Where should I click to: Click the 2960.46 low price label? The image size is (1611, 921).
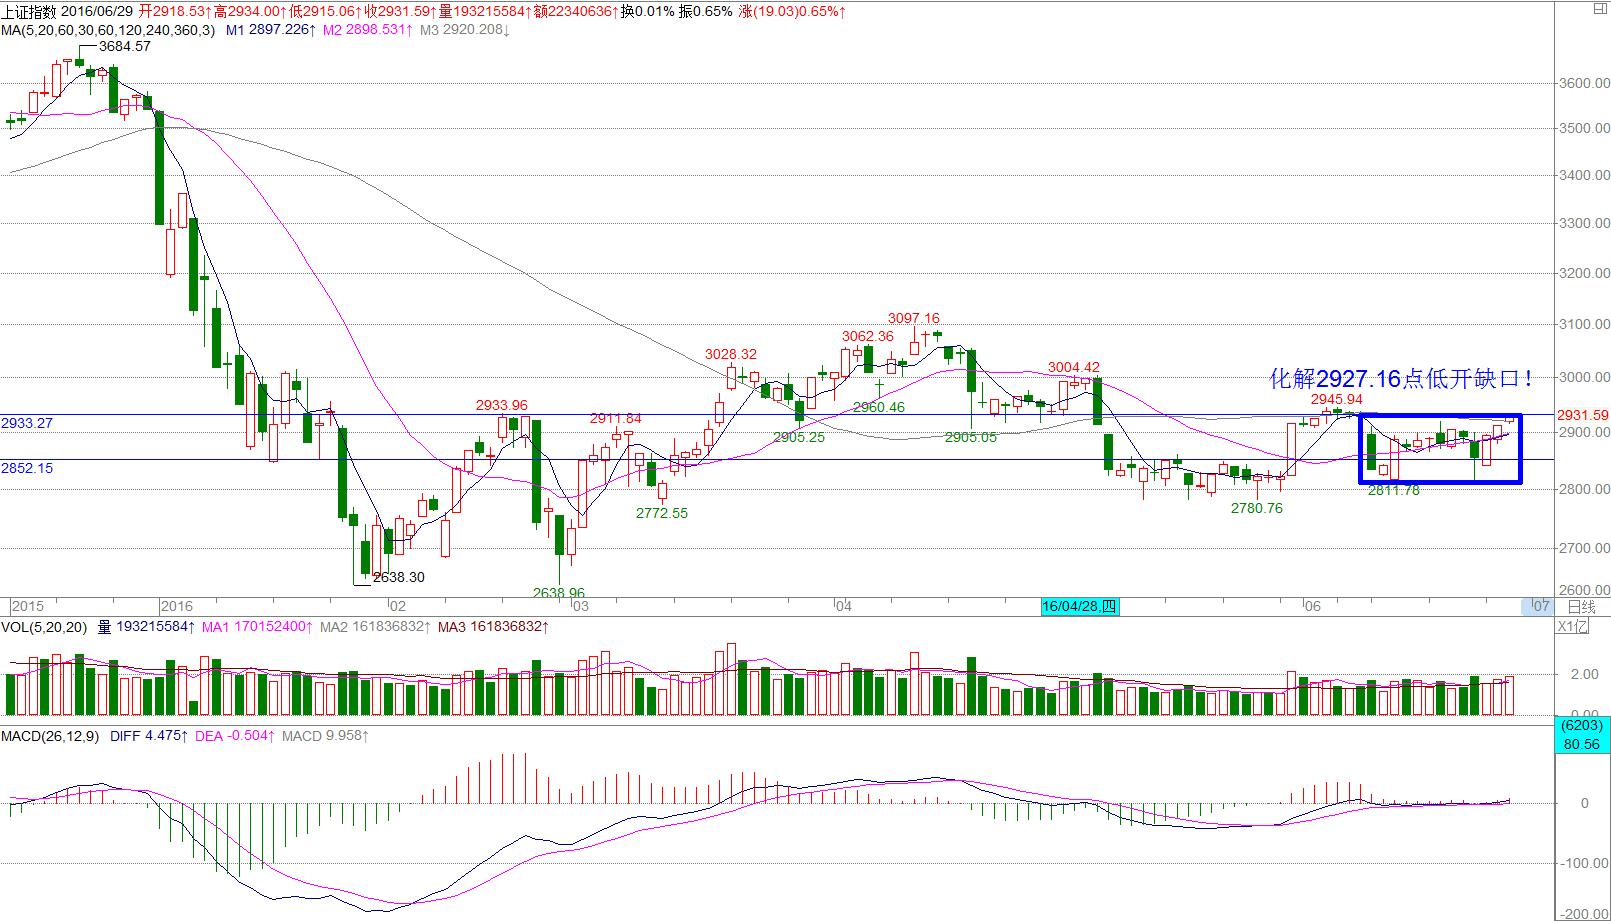coord(879,407)
